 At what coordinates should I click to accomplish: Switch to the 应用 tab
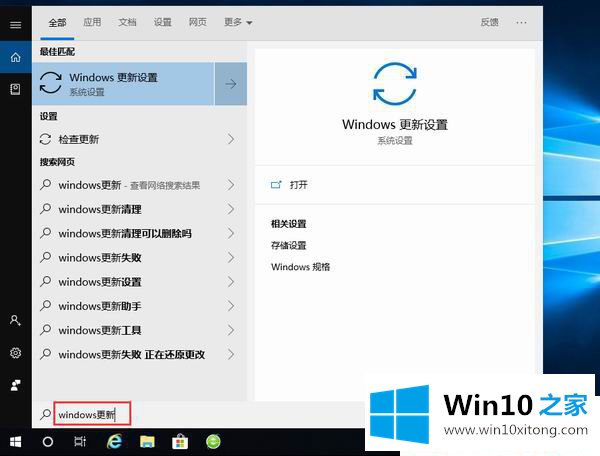pos(92,22)
